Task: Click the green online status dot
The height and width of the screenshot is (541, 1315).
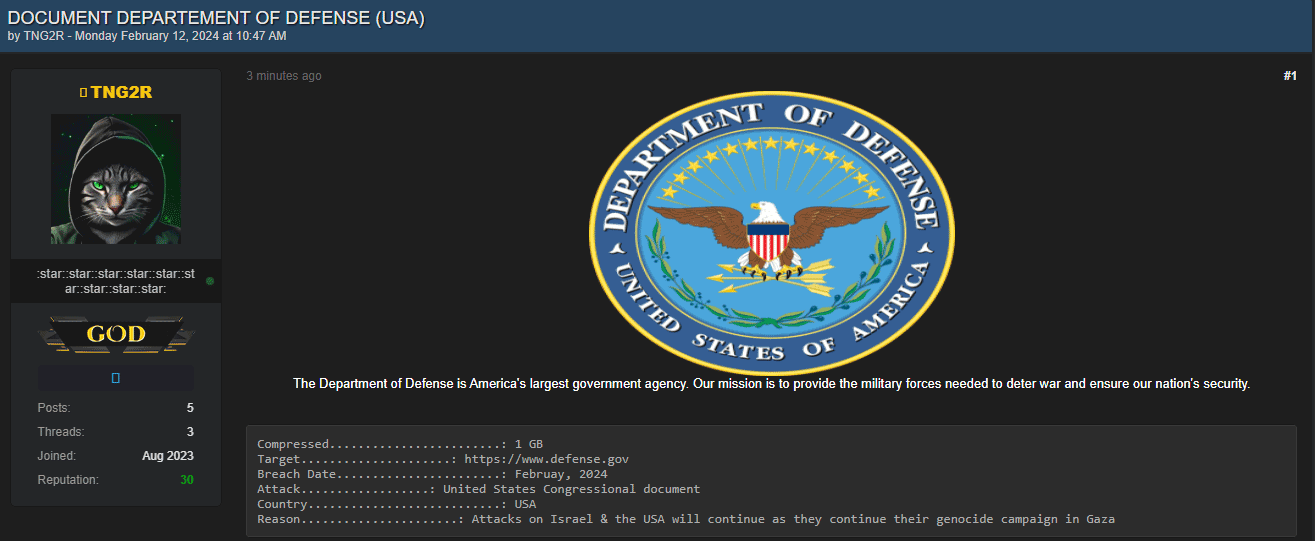Action: 210,281
